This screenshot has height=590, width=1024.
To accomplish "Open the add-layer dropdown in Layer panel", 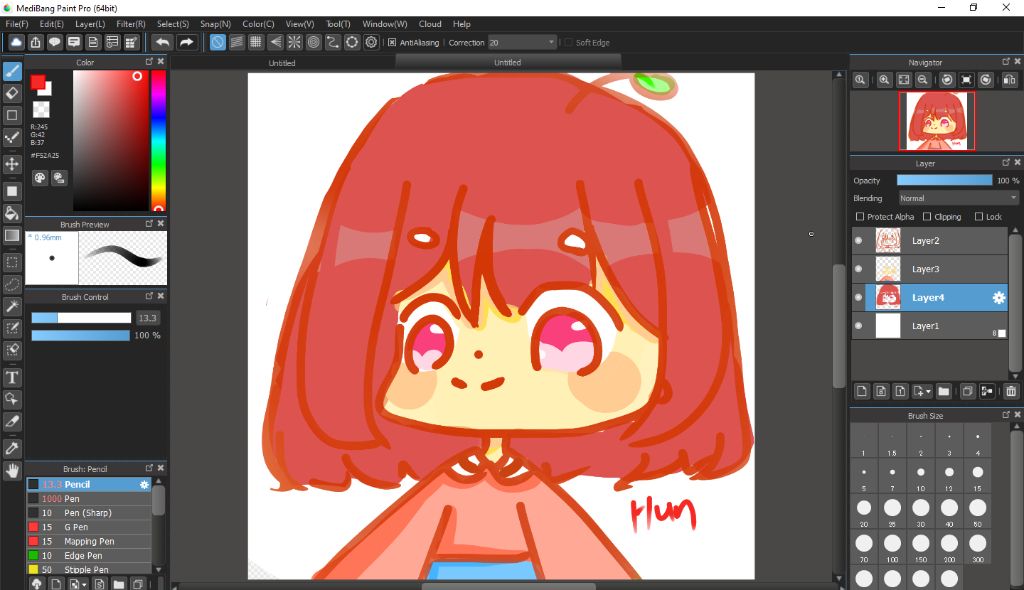I will point(922,391).
